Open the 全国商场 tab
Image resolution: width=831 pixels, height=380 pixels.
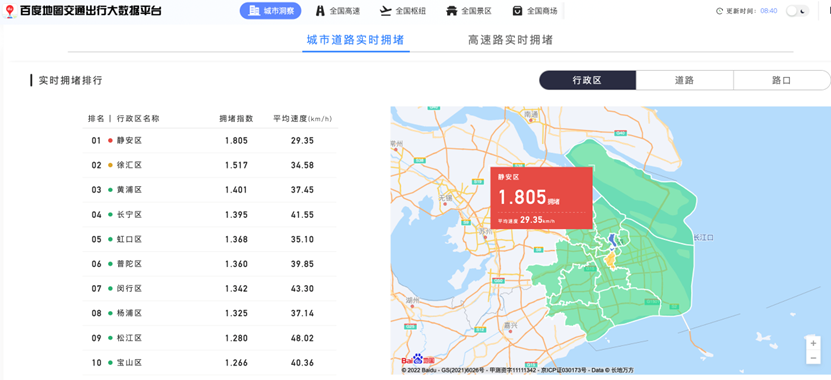535,11
